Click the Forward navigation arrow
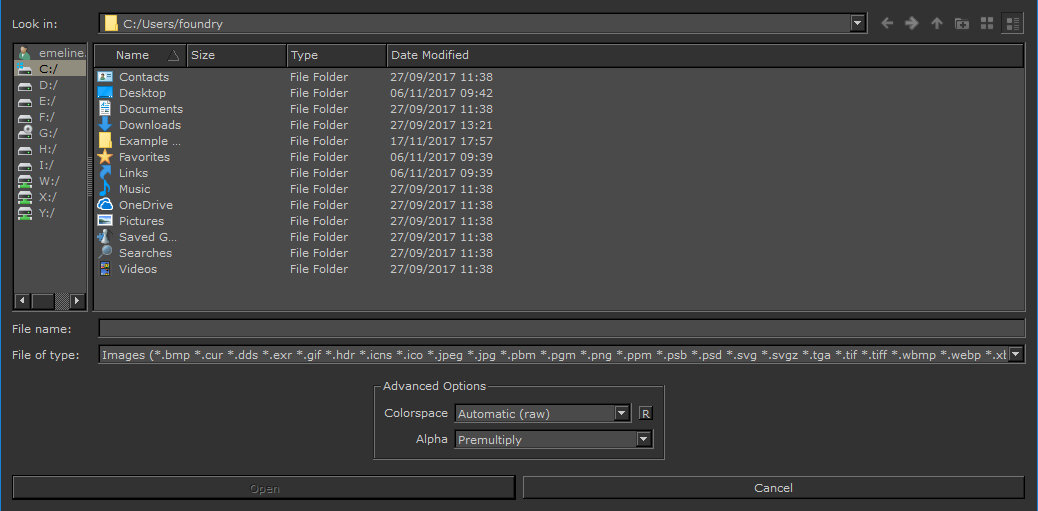Image resolution: width=1038 pixels, height=511 pixels. click(x=911, y=23)
